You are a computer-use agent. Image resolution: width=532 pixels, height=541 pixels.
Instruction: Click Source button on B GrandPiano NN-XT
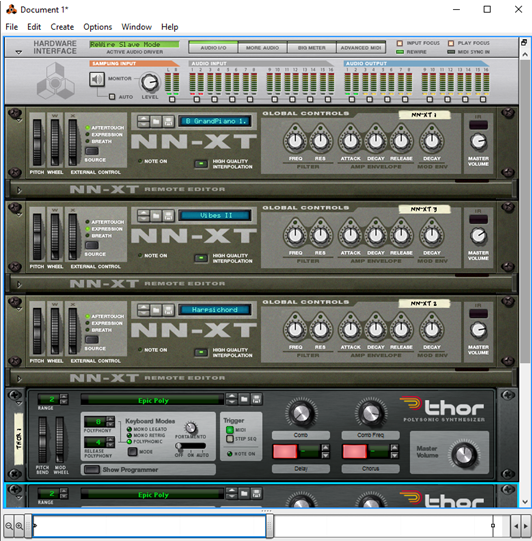point(92,151)
